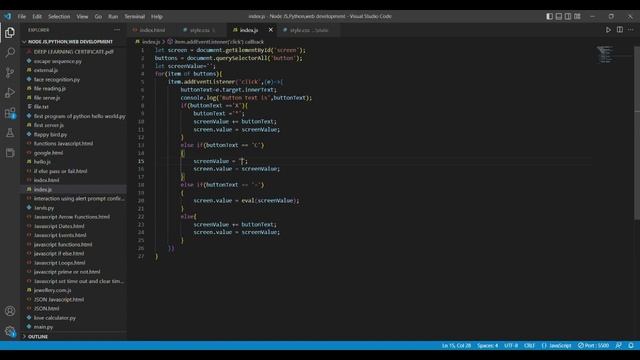This screenshot has width=640, height=360.
Task: Open the Edit menu
Action: coord(37,16)
